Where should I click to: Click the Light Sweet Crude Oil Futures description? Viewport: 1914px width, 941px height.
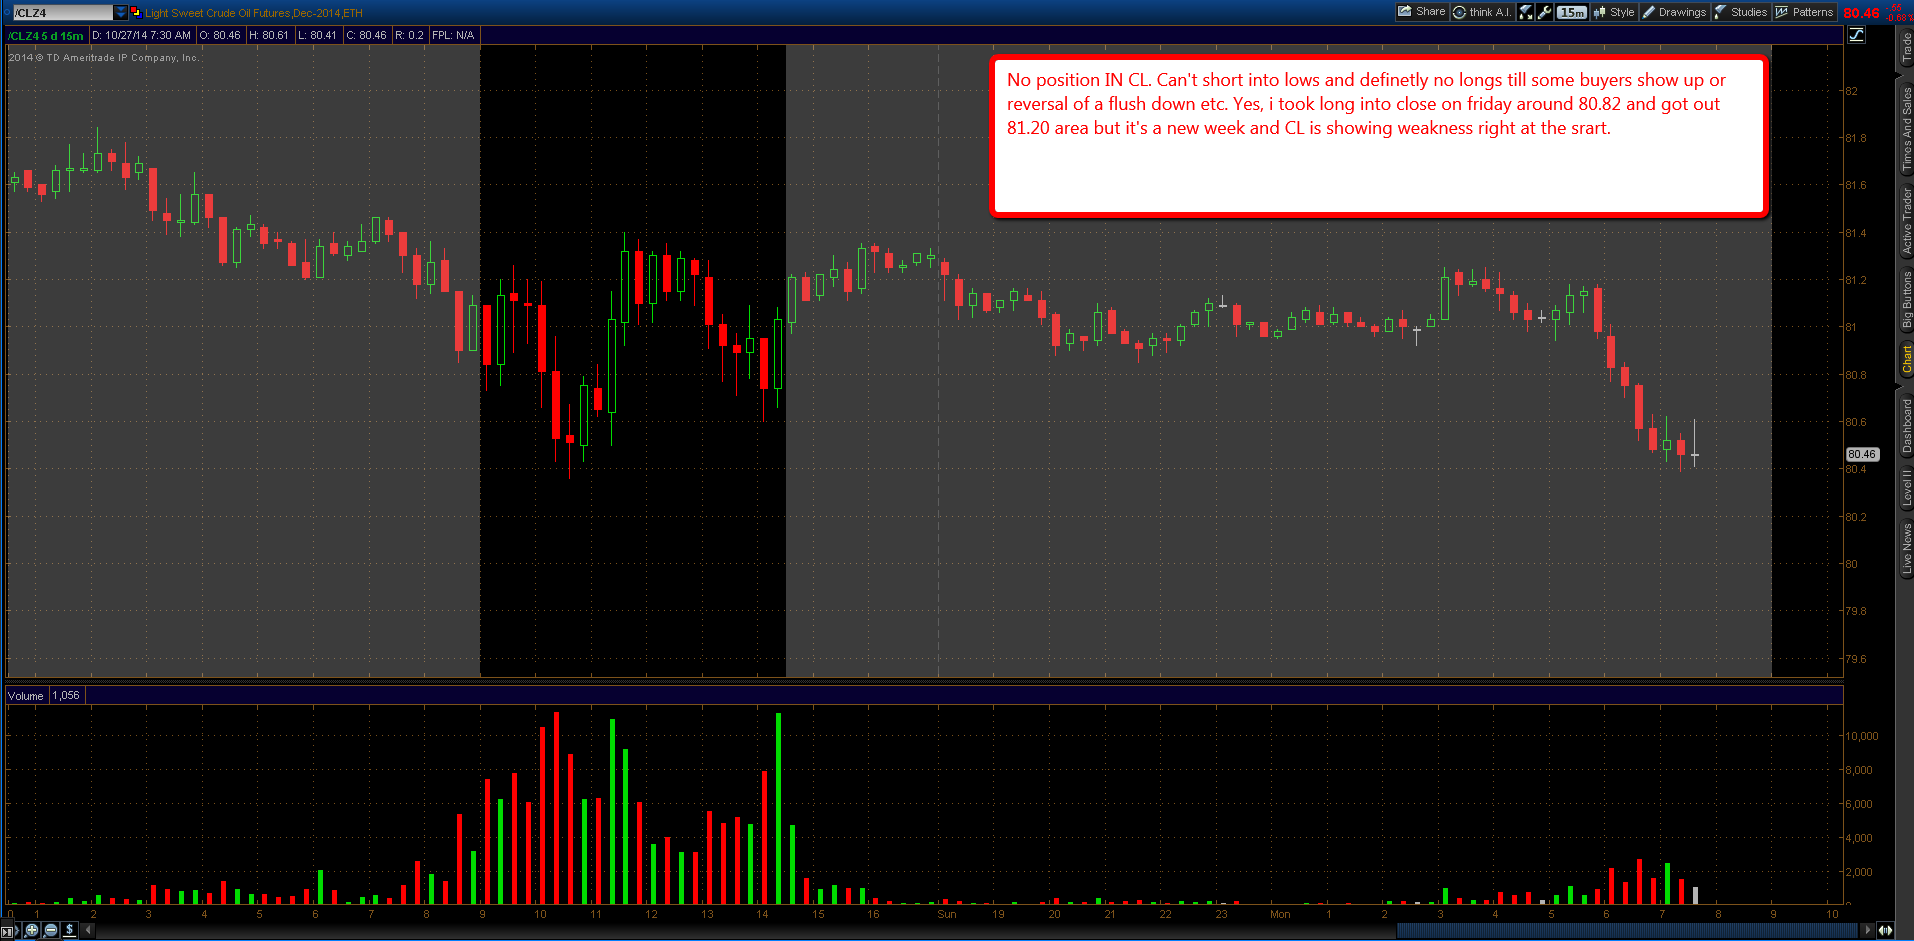point(254,13)
